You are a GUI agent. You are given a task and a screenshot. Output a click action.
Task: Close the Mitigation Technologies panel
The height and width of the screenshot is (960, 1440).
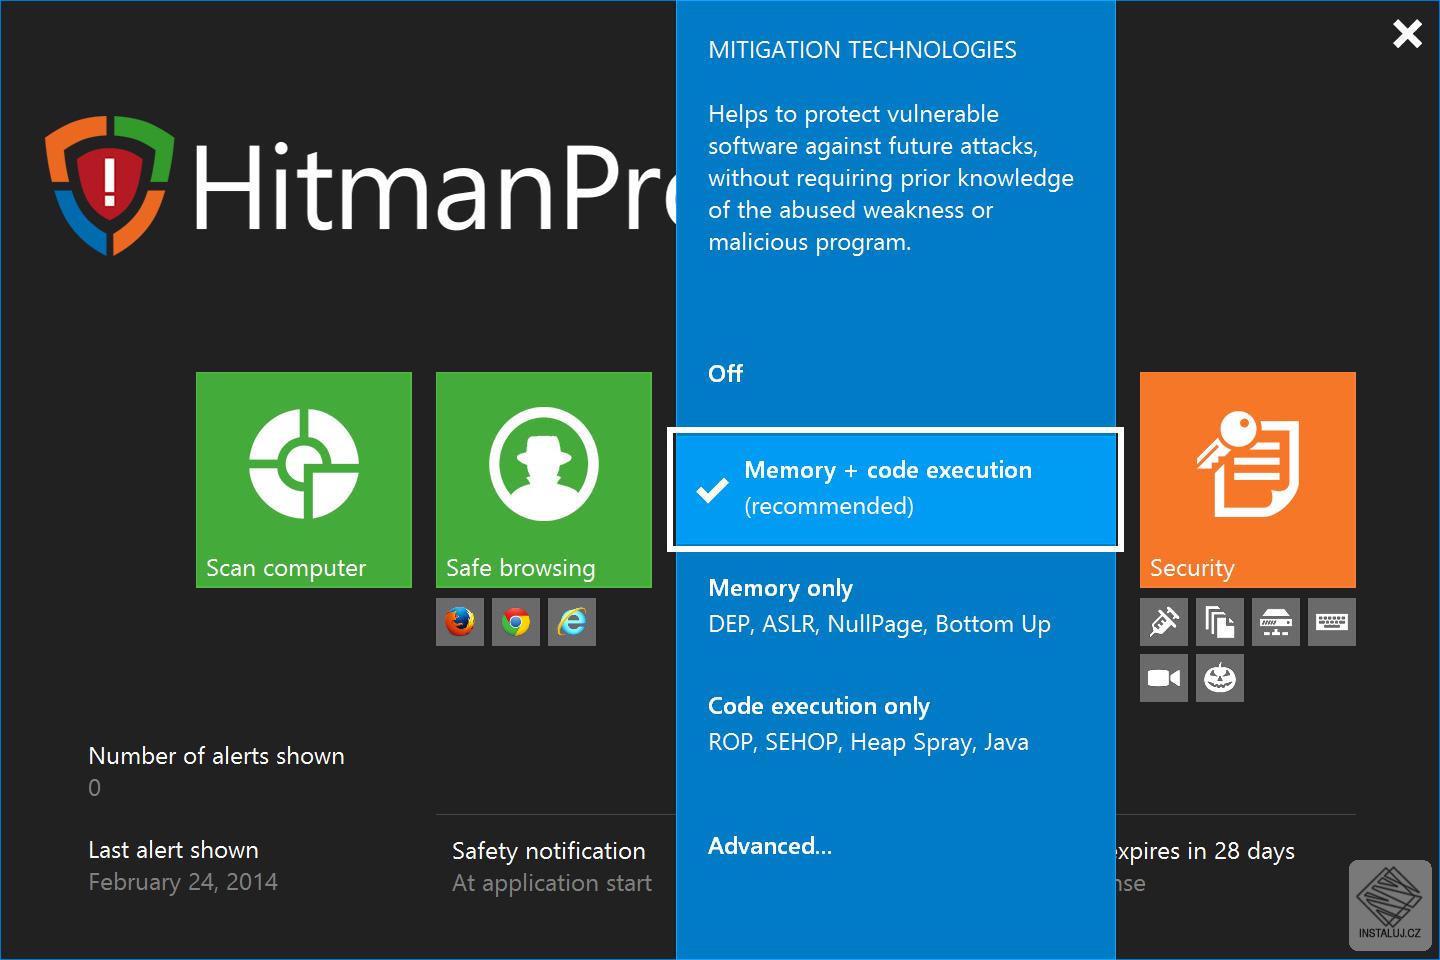[1407, 33]
